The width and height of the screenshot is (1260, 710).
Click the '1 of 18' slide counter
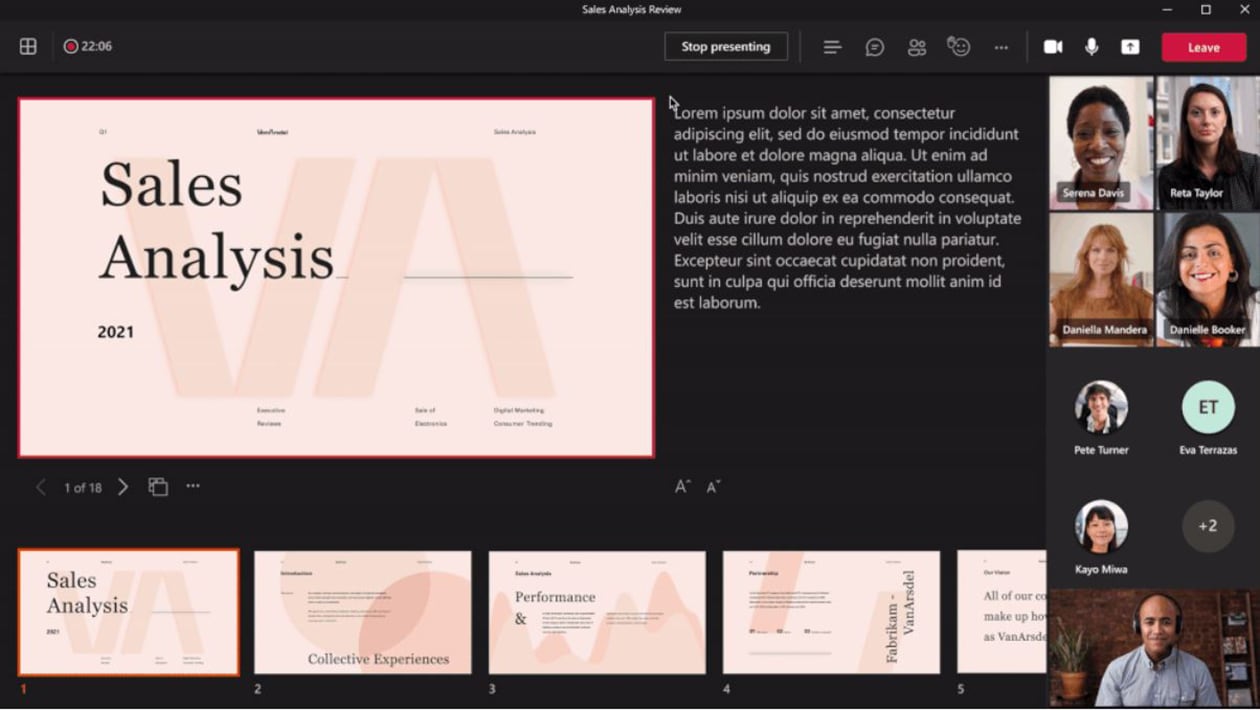pyautogui.click(x=83, y=488)
